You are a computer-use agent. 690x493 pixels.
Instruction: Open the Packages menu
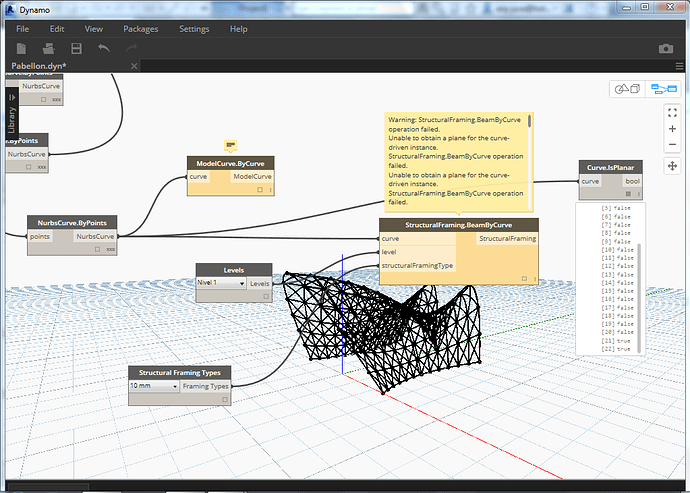pos(140,29)
